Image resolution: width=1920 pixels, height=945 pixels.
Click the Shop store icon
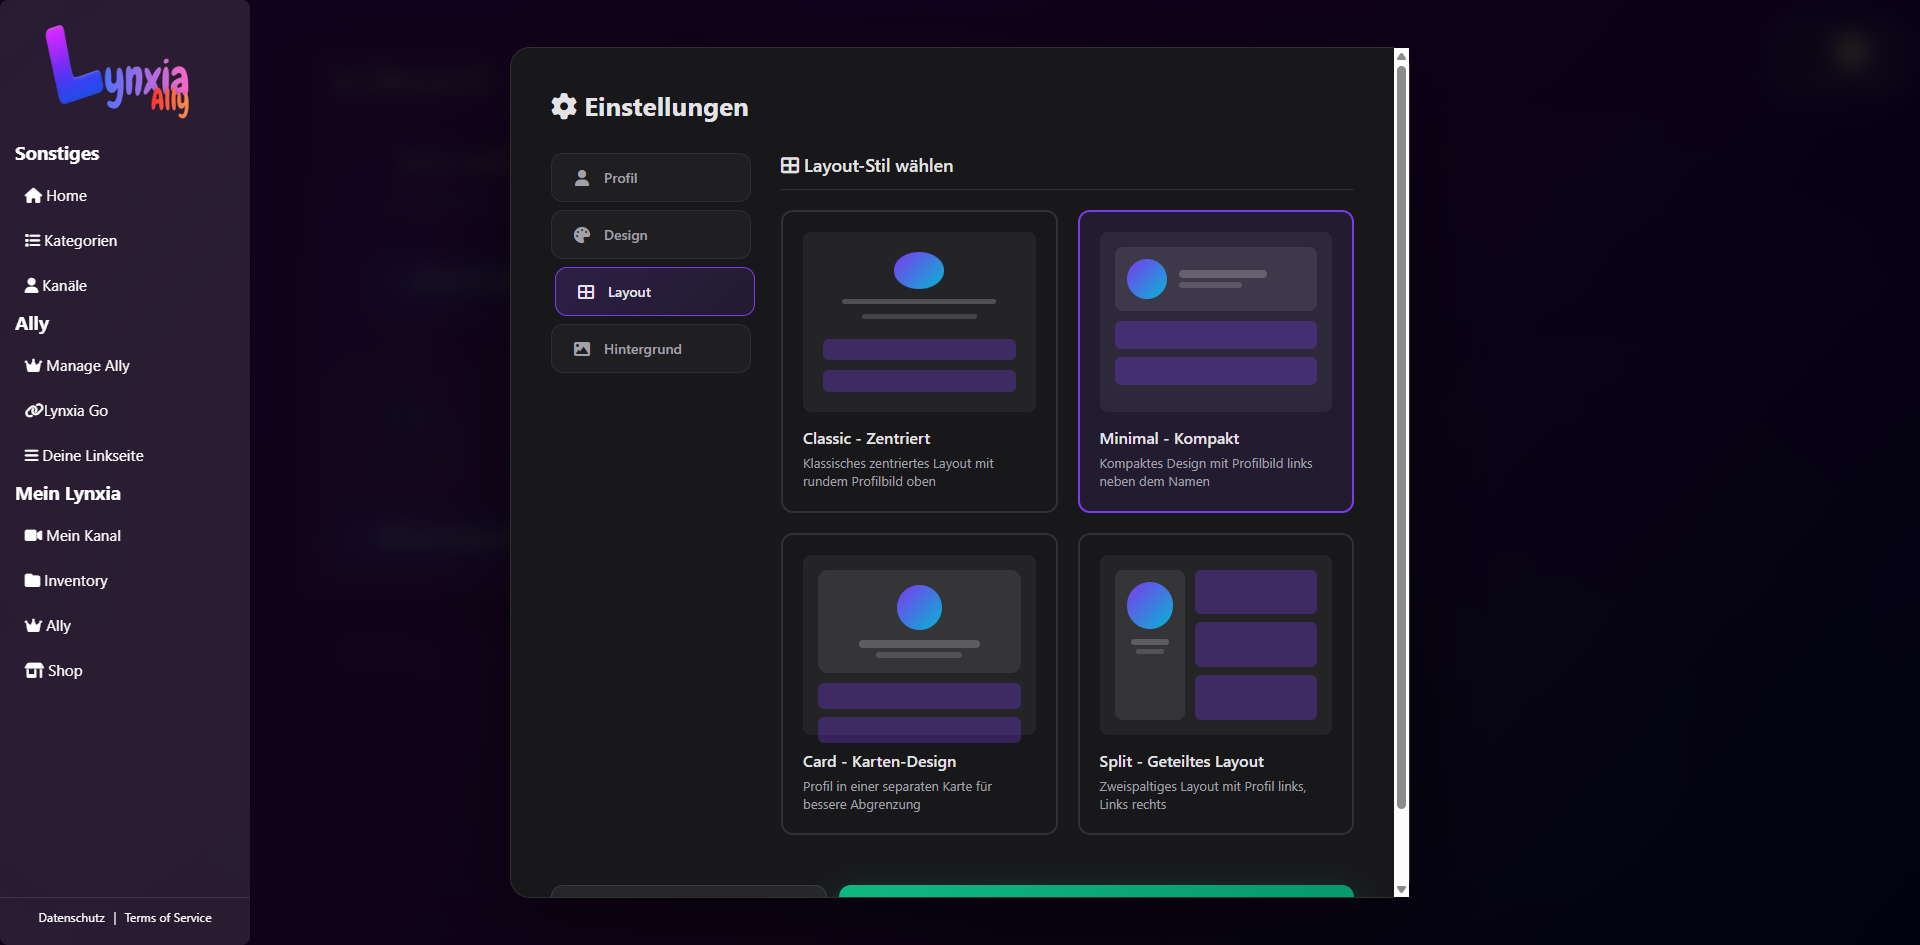34,671
